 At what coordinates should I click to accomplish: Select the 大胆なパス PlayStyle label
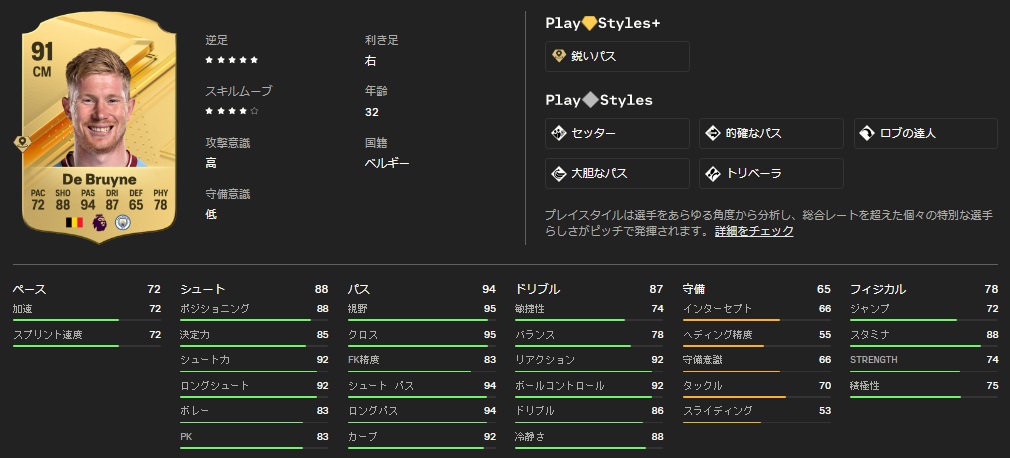(x=599, y=173)
